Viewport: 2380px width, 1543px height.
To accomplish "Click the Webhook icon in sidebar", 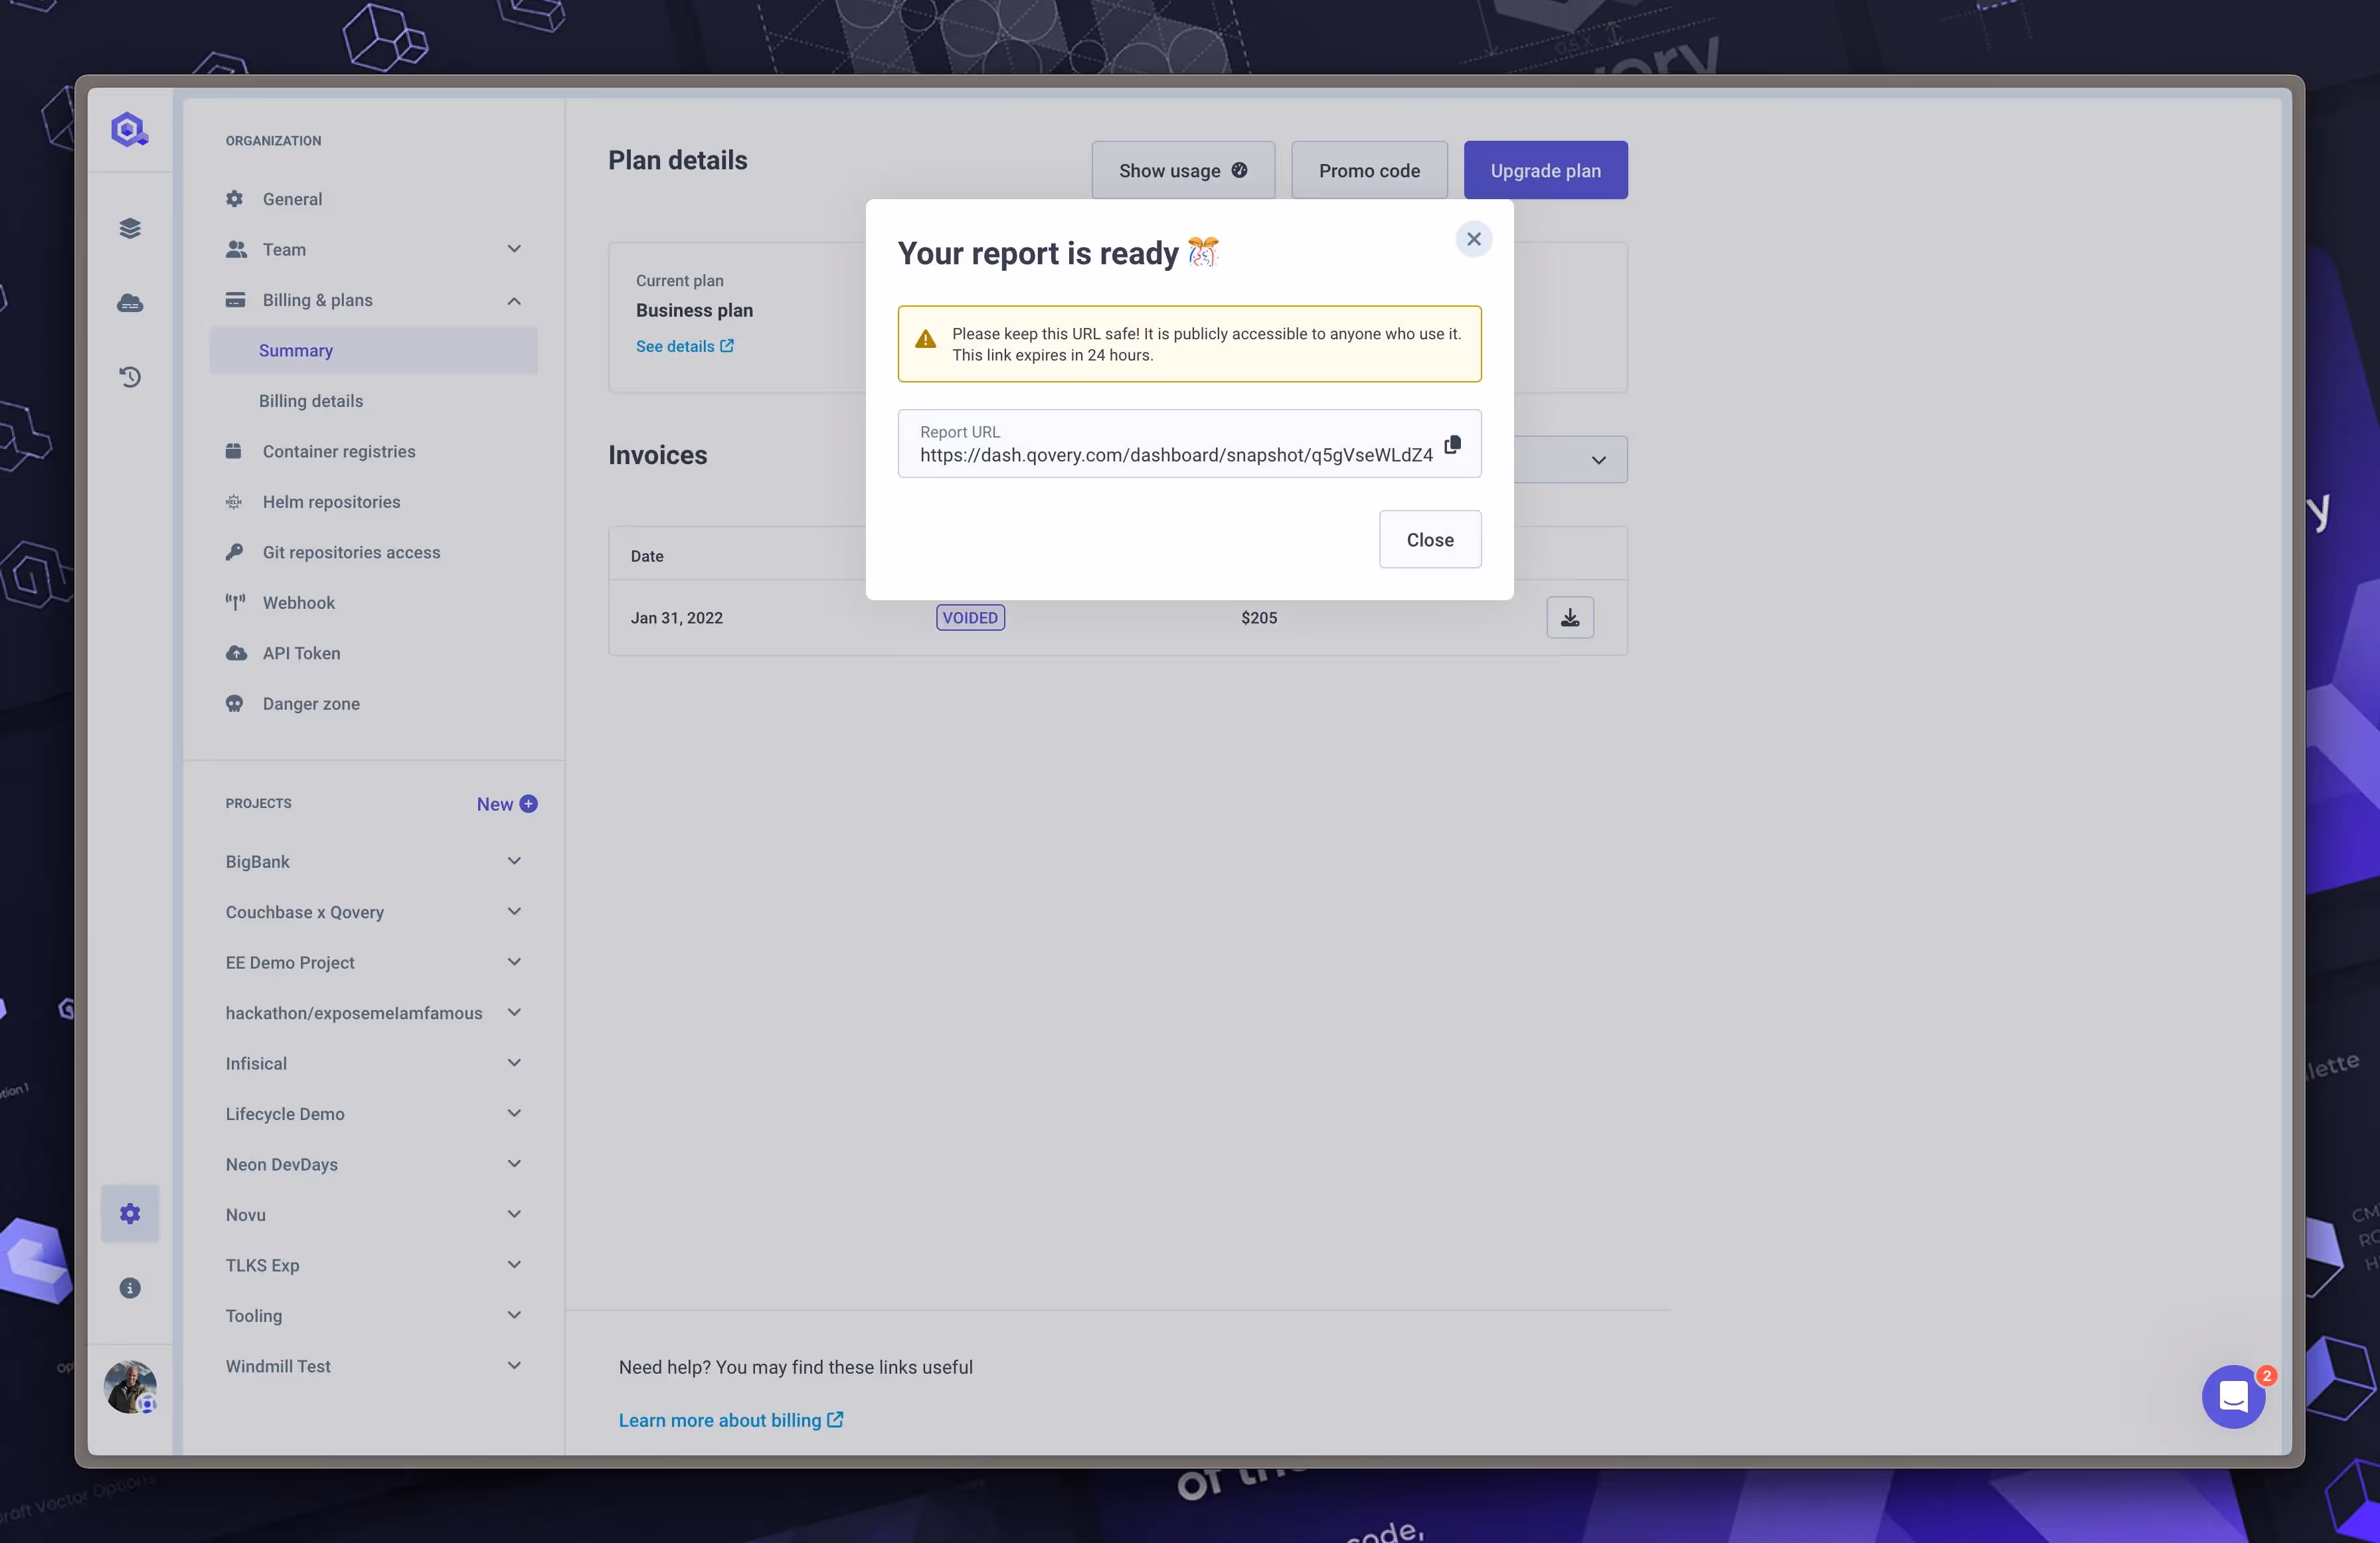I will coord(236,602).
